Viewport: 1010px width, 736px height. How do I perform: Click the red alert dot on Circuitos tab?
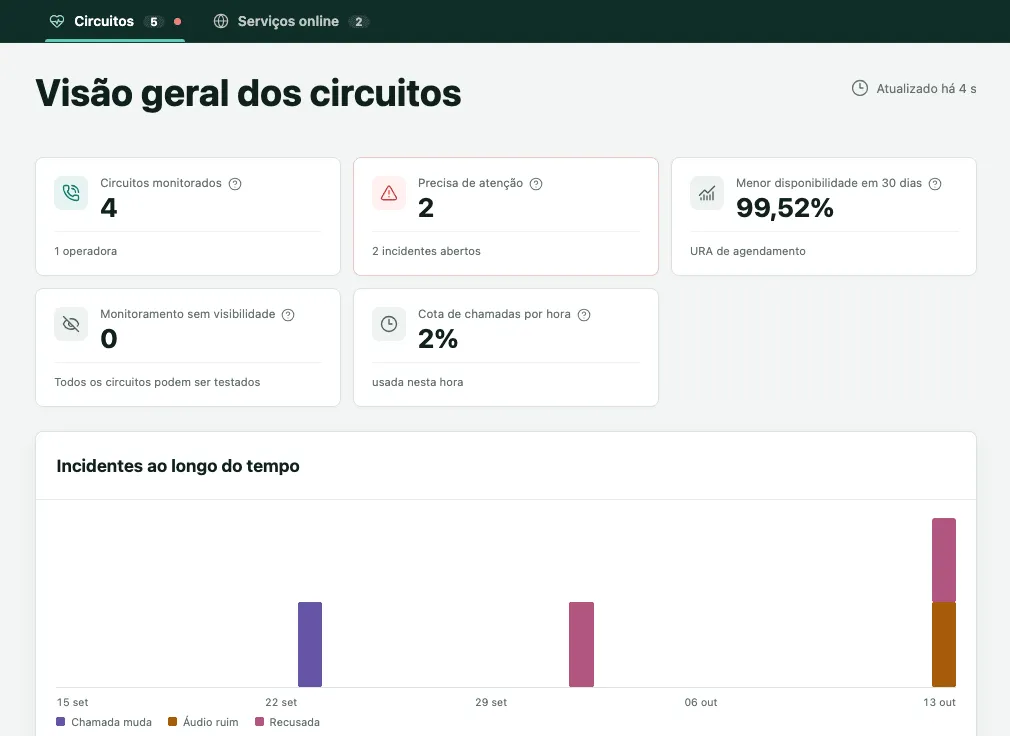pyautogui.click(x=178, y=21)
